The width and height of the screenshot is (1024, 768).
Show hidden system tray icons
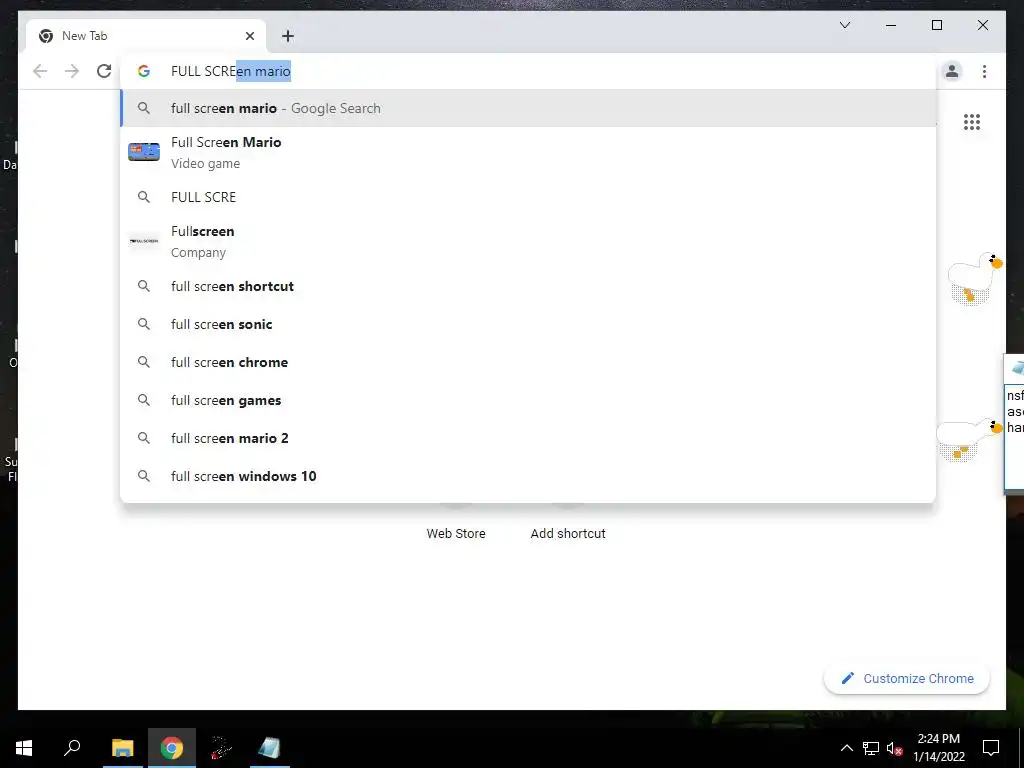[846, 748]
